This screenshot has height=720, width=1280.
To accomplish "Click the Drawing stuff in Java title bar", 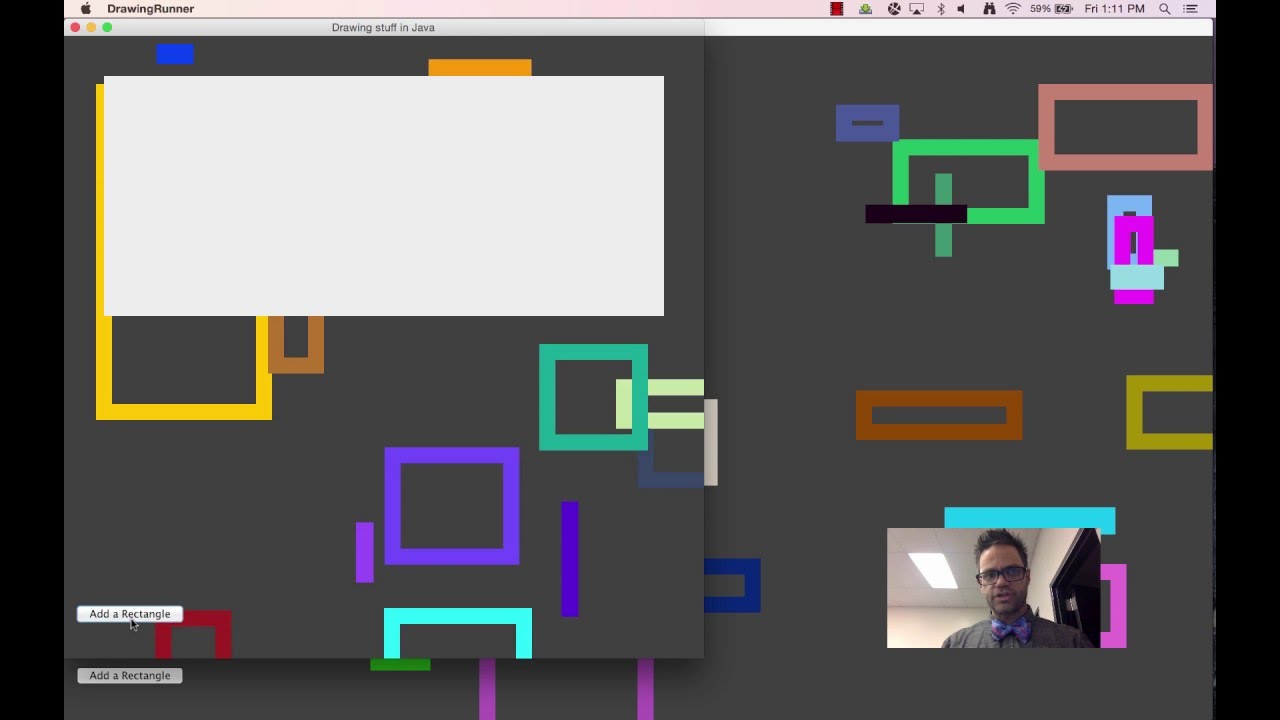I will [x=384, y=28].
